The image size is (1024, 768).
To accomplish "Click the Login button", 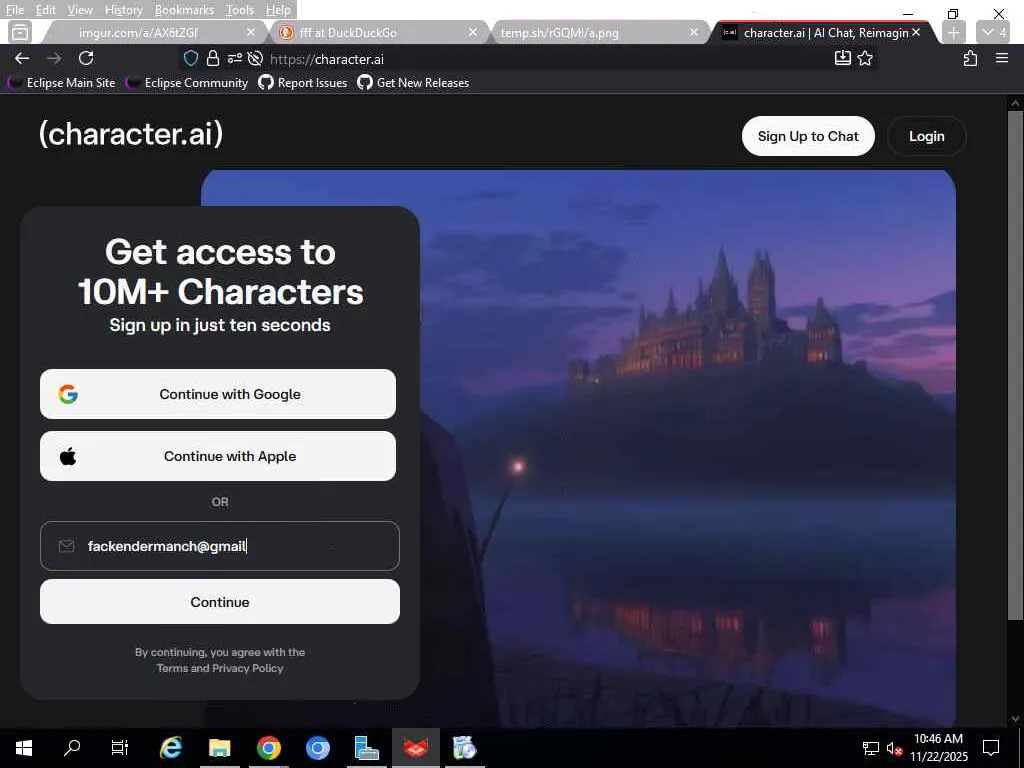I will (927, 136).
